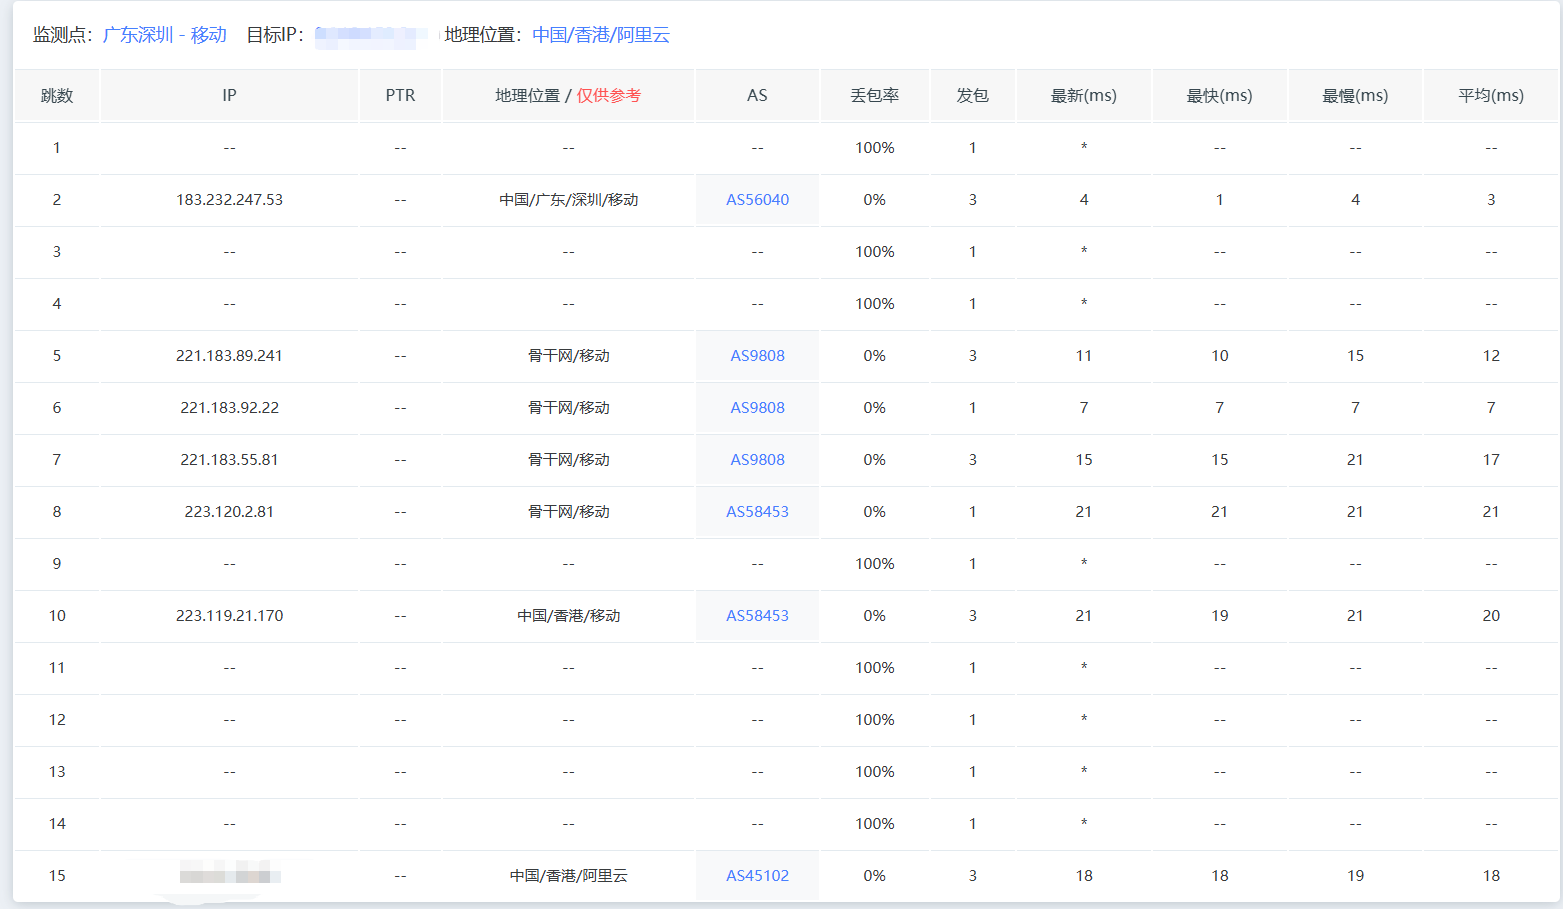Open AS58453 link in hop 10 row
1563x909 pixels.
click(x=757, y=616)
